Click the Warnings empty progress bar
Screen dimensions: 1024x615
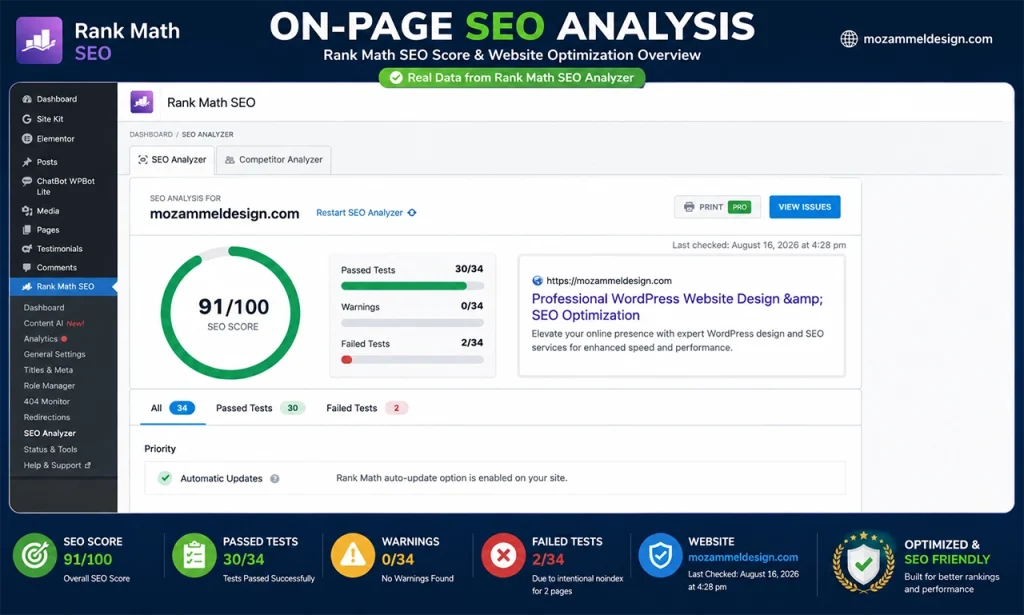click(412, 323)
